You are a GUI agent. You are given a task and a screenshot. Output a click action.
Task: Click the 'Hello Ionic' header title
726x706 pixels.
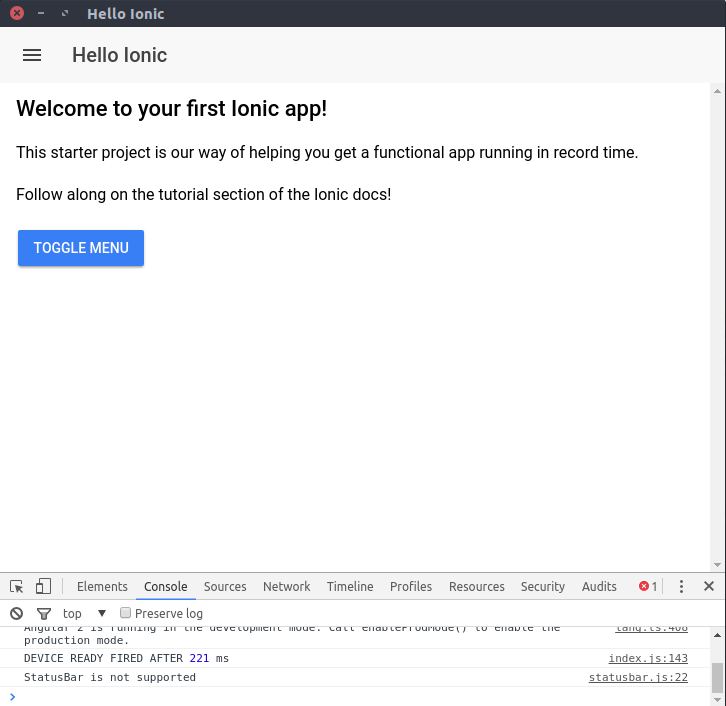pos(119,55)
